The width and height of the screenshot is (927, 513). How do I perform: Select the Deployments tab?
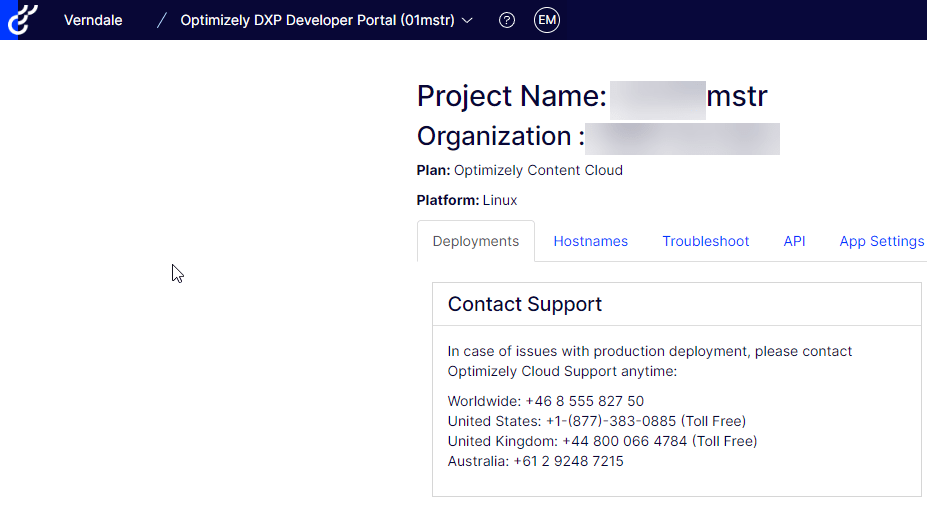[x=476, y=241]
